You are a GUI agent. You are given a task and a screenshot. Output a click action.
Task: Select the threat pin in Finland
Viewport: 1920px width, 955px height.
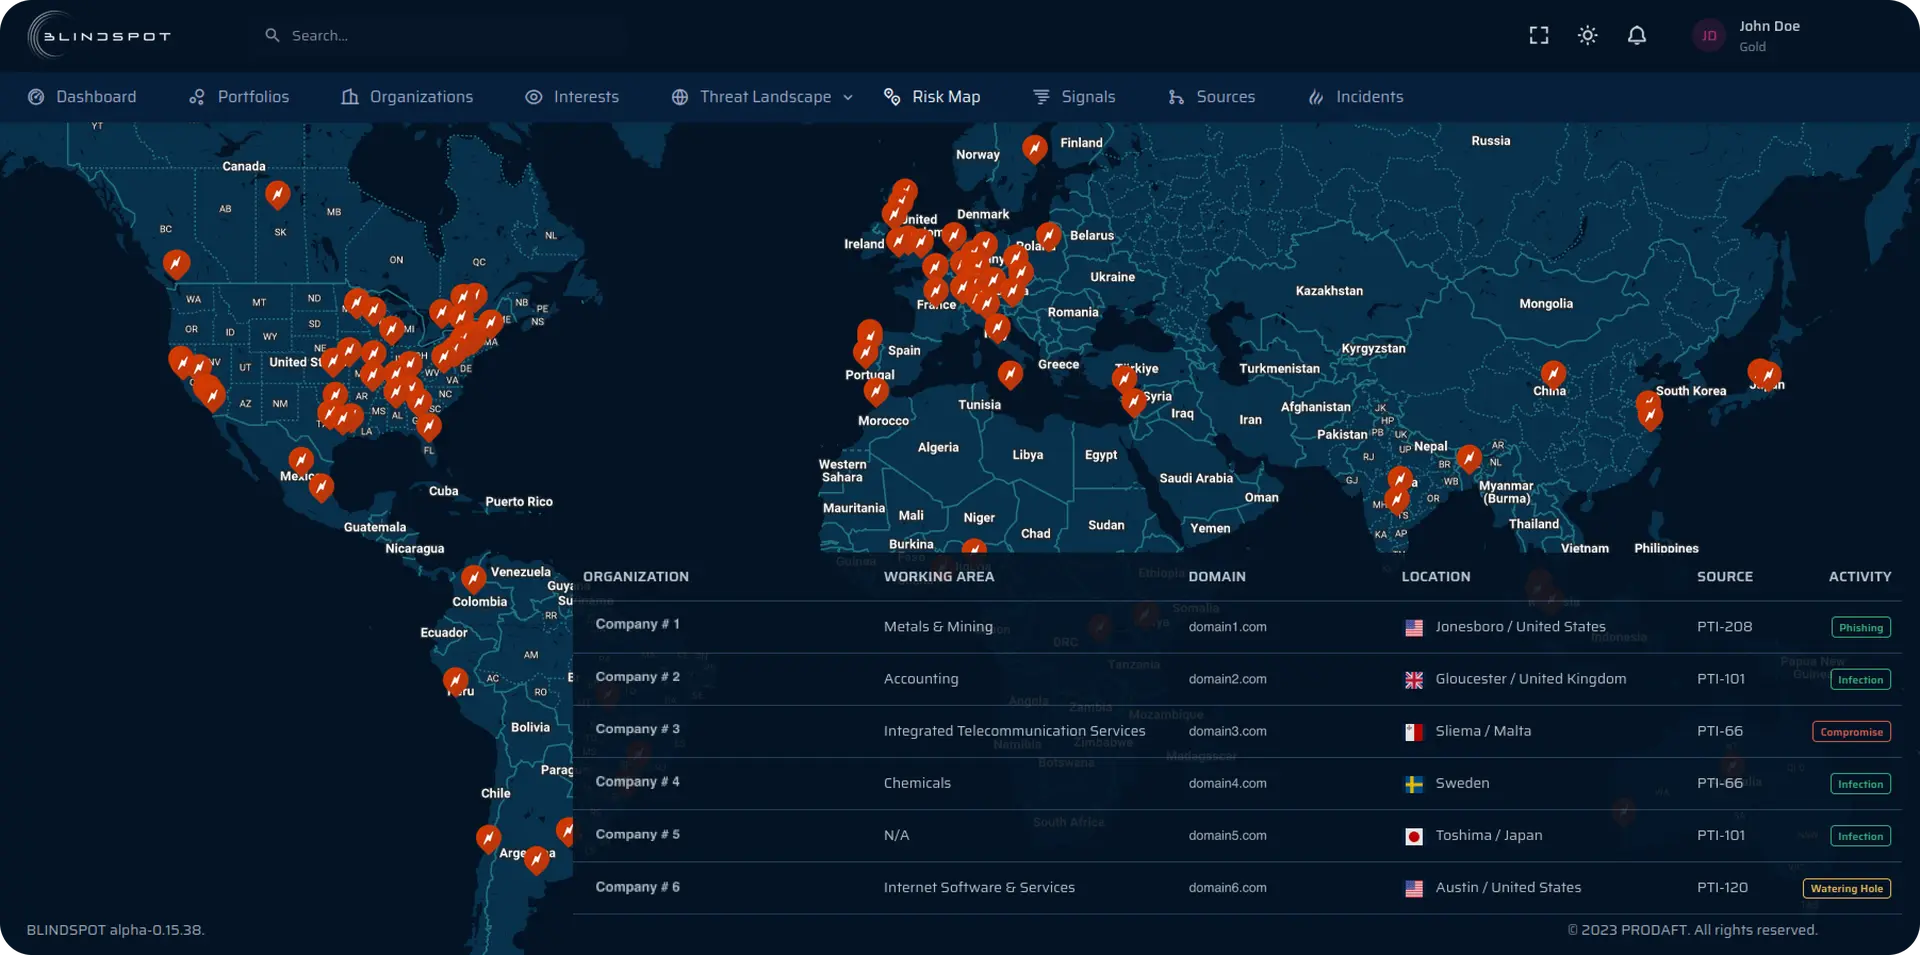point(1035,149)
